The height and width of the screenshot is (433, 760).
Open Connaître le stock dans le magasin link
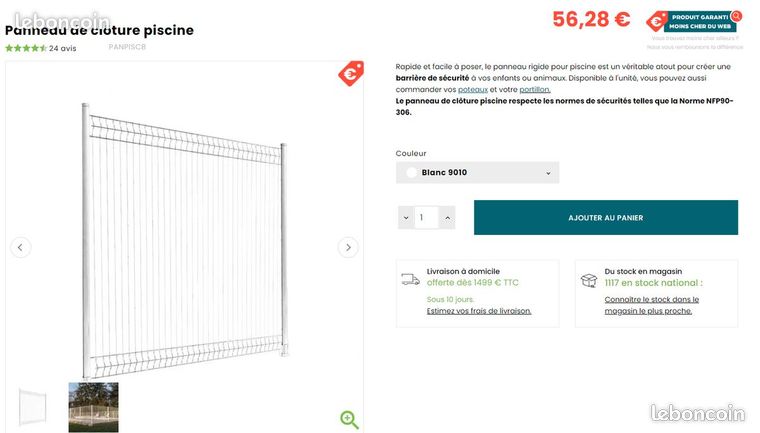[x=651, y=305]
